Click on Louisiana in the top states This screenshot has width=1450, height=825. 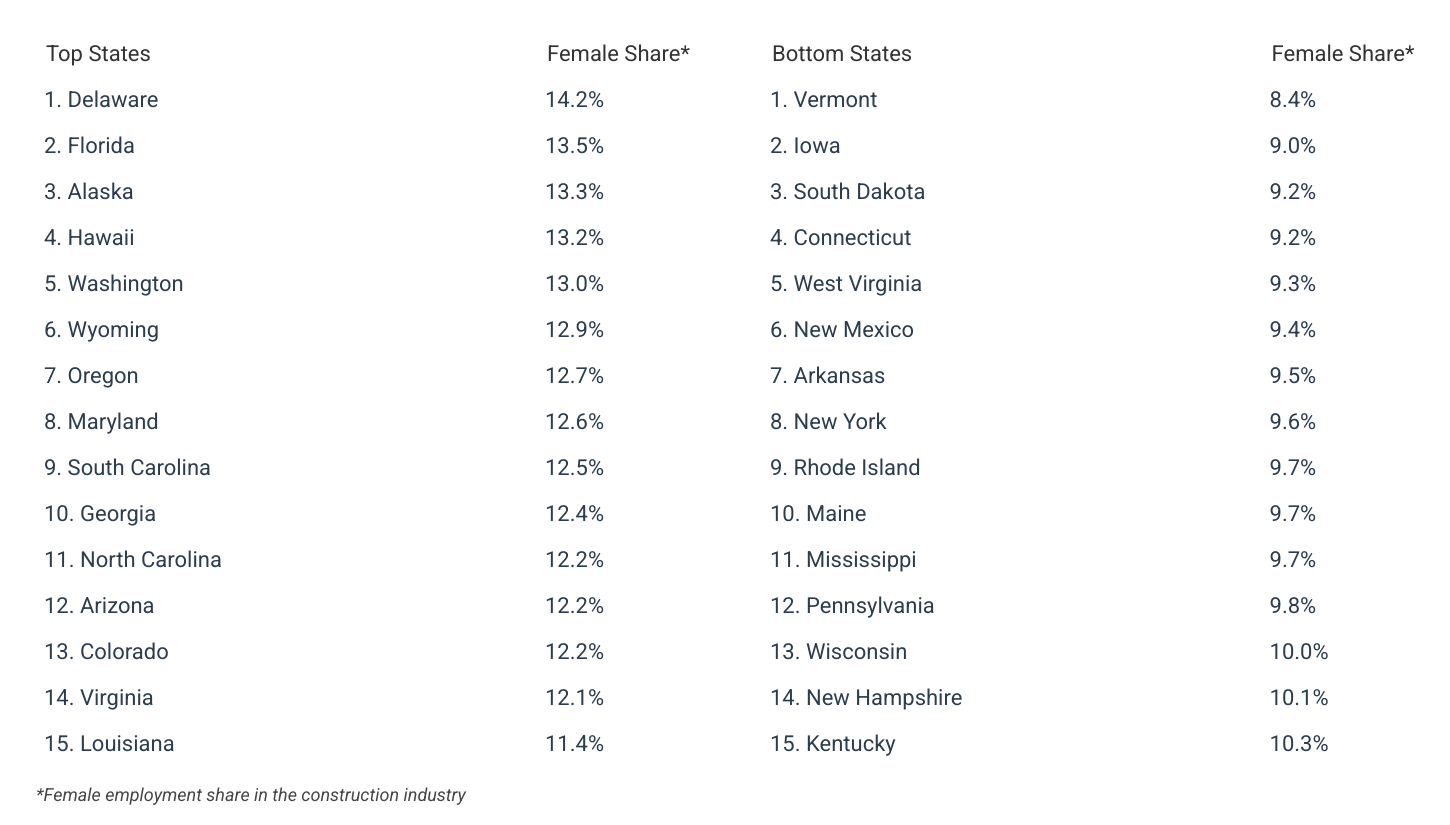tap(109, 744)
